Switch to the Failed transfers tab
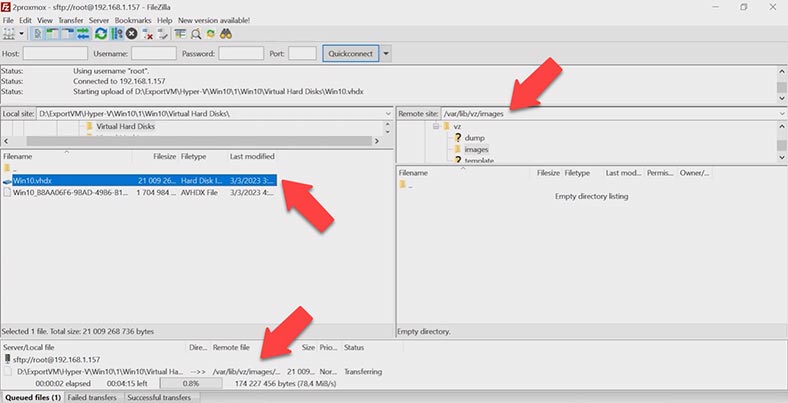The image size is (788, 403). tap(92, 397)
